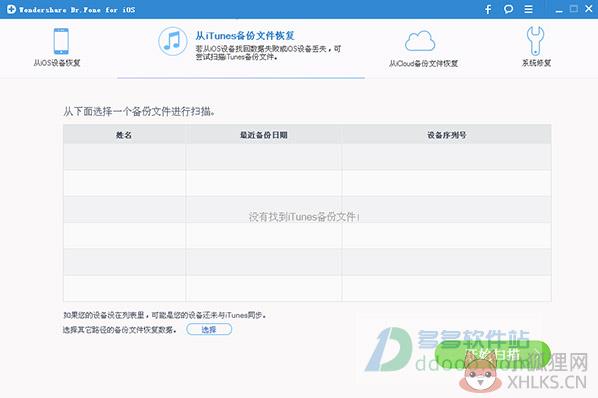
Task: Open the Facebook share icon
Action: tap(488, 9)
